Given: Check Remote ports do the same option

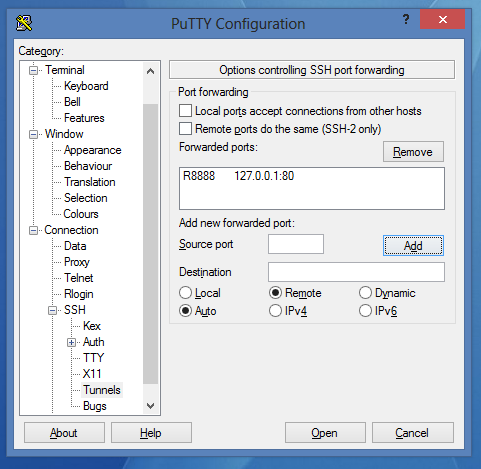Looking at the screenshot, I should (x=185, y=129).
